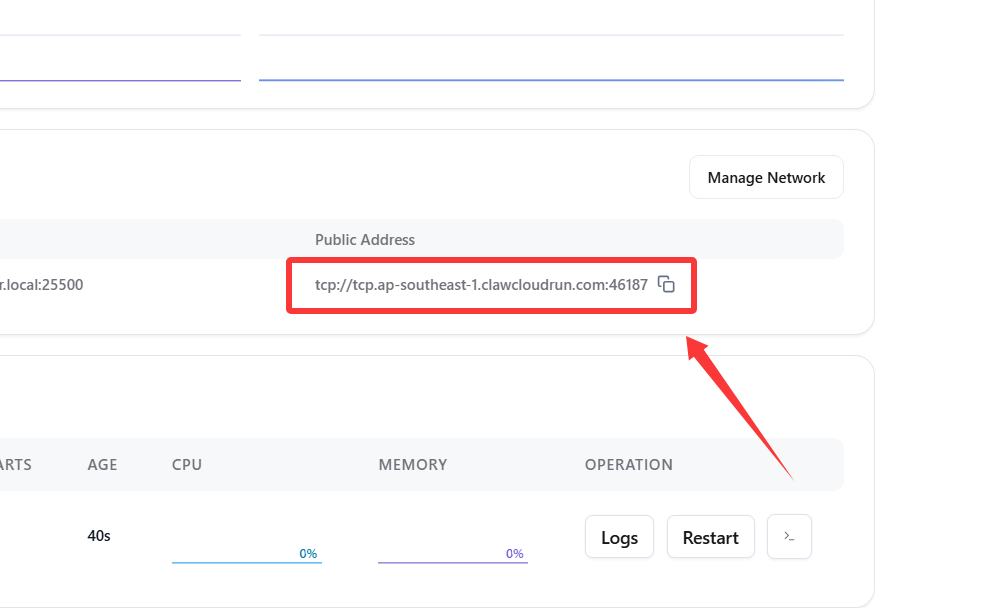The image size is (988, 612).
Task: Click the MEMORY column header
Action: pos(412,465)
